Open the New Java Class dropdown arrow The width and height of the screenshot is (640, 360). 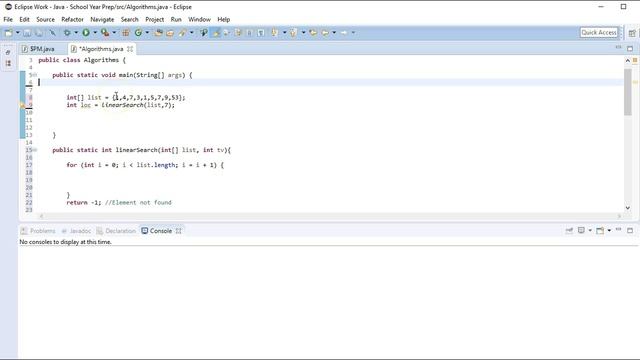click(x=147, y=33)
